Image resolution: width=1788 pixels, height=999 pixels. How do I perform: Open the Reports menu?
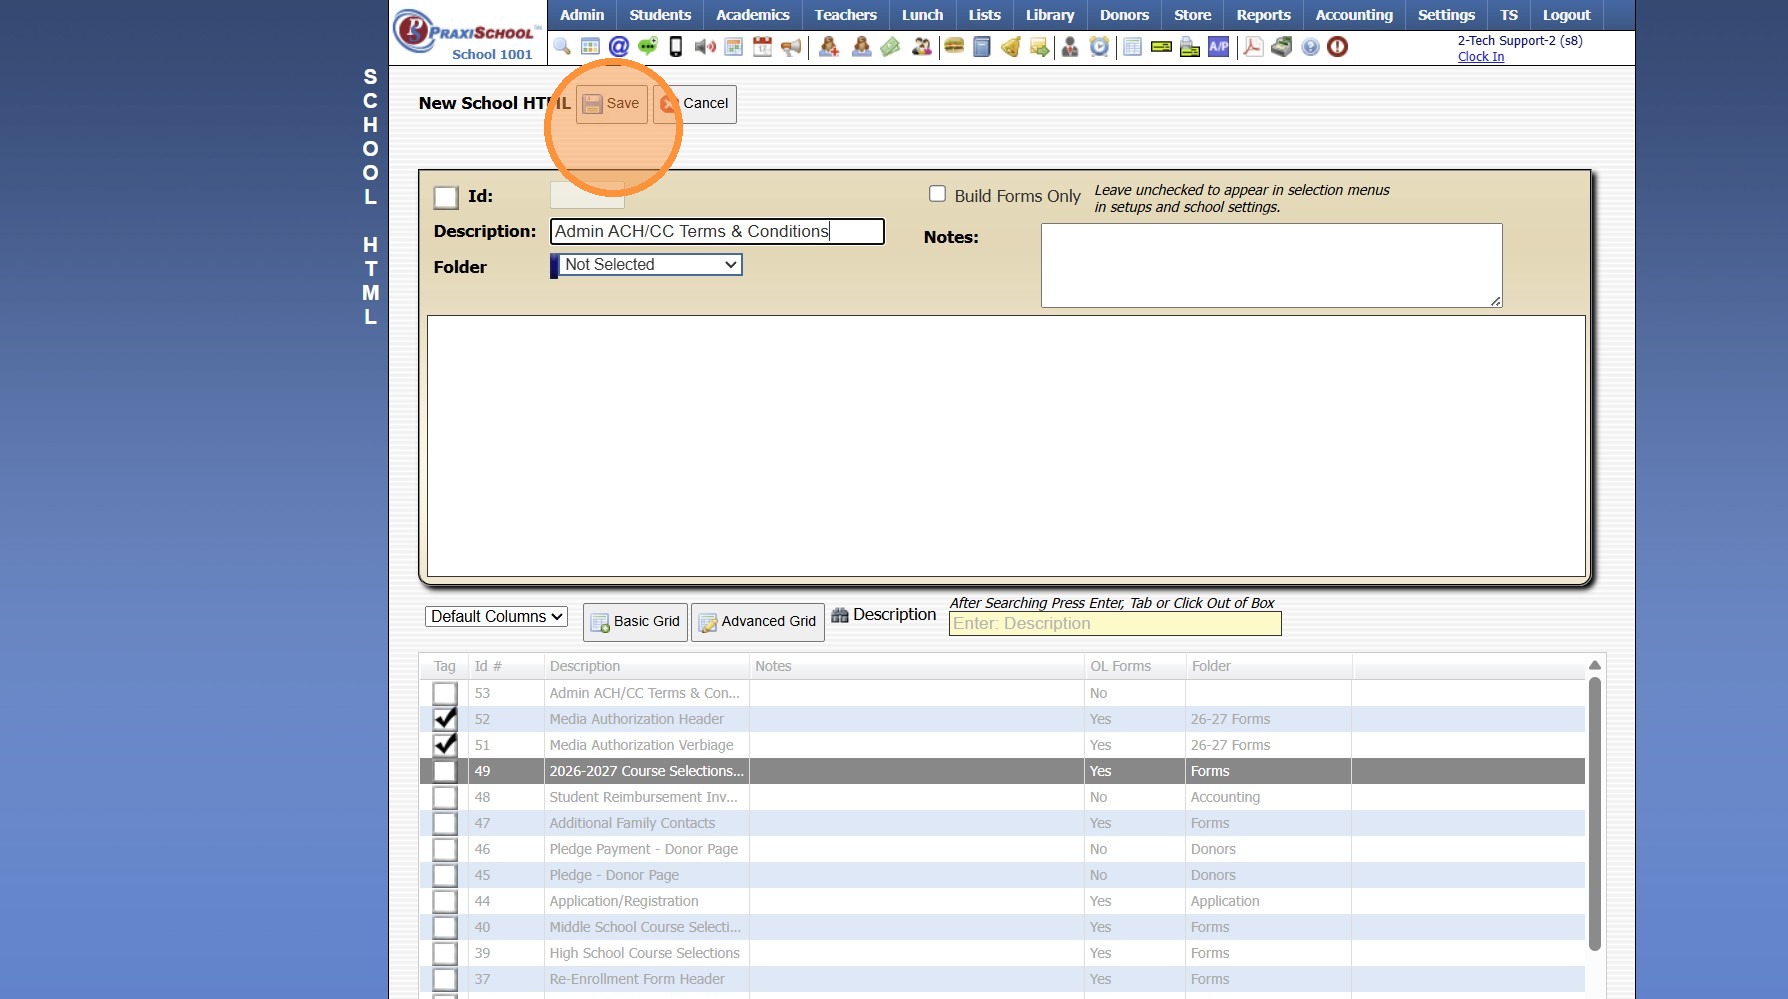pyautogui.click(x=1263, y=15)
